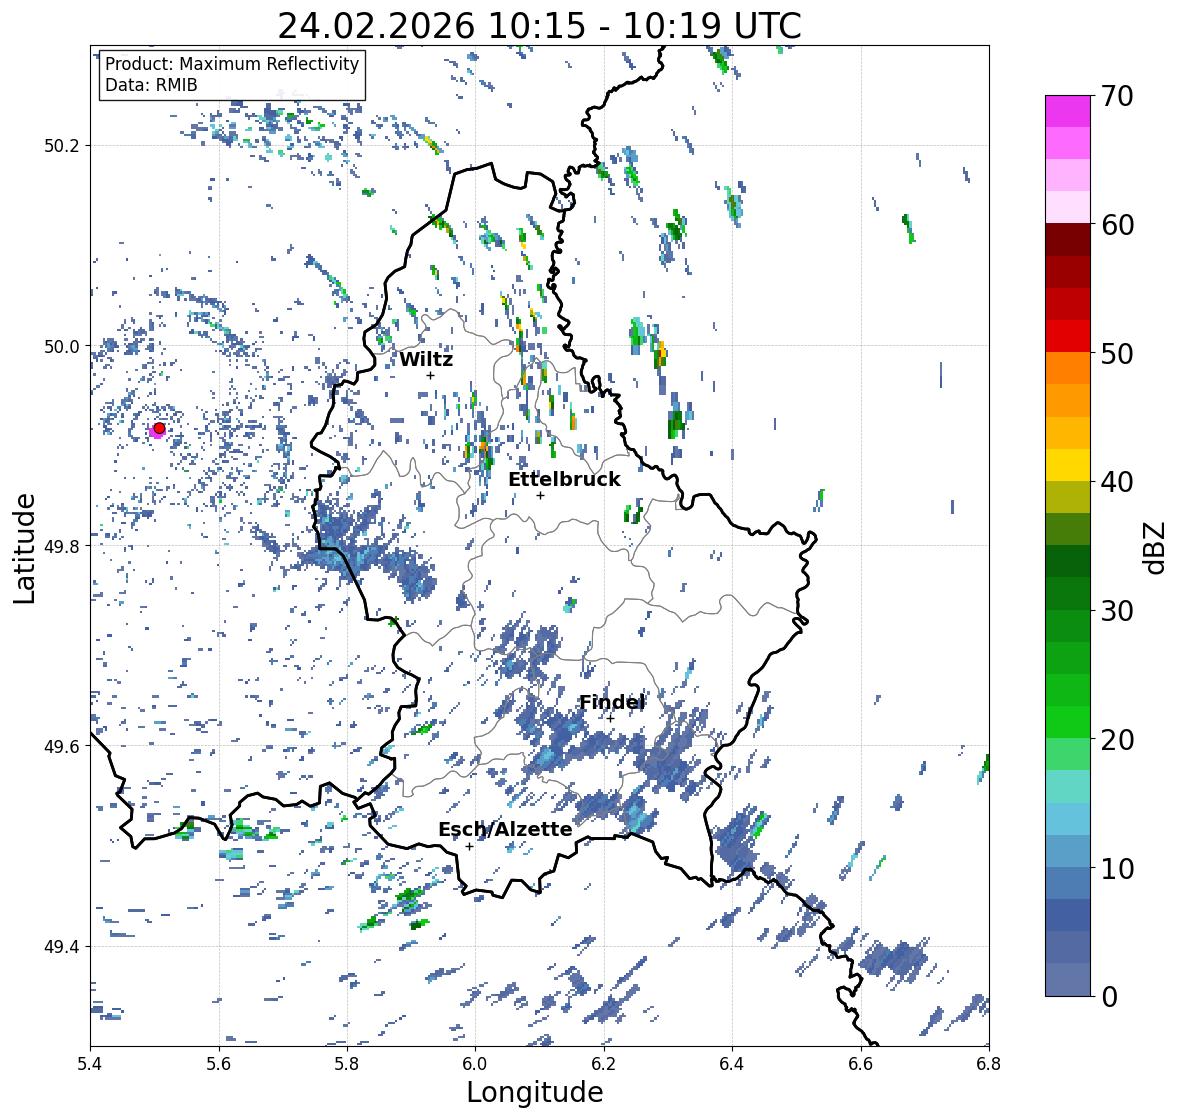The image size is (1179, 1117).
Task: Click the longitude tick 6.2
Action: [604, 1064]
